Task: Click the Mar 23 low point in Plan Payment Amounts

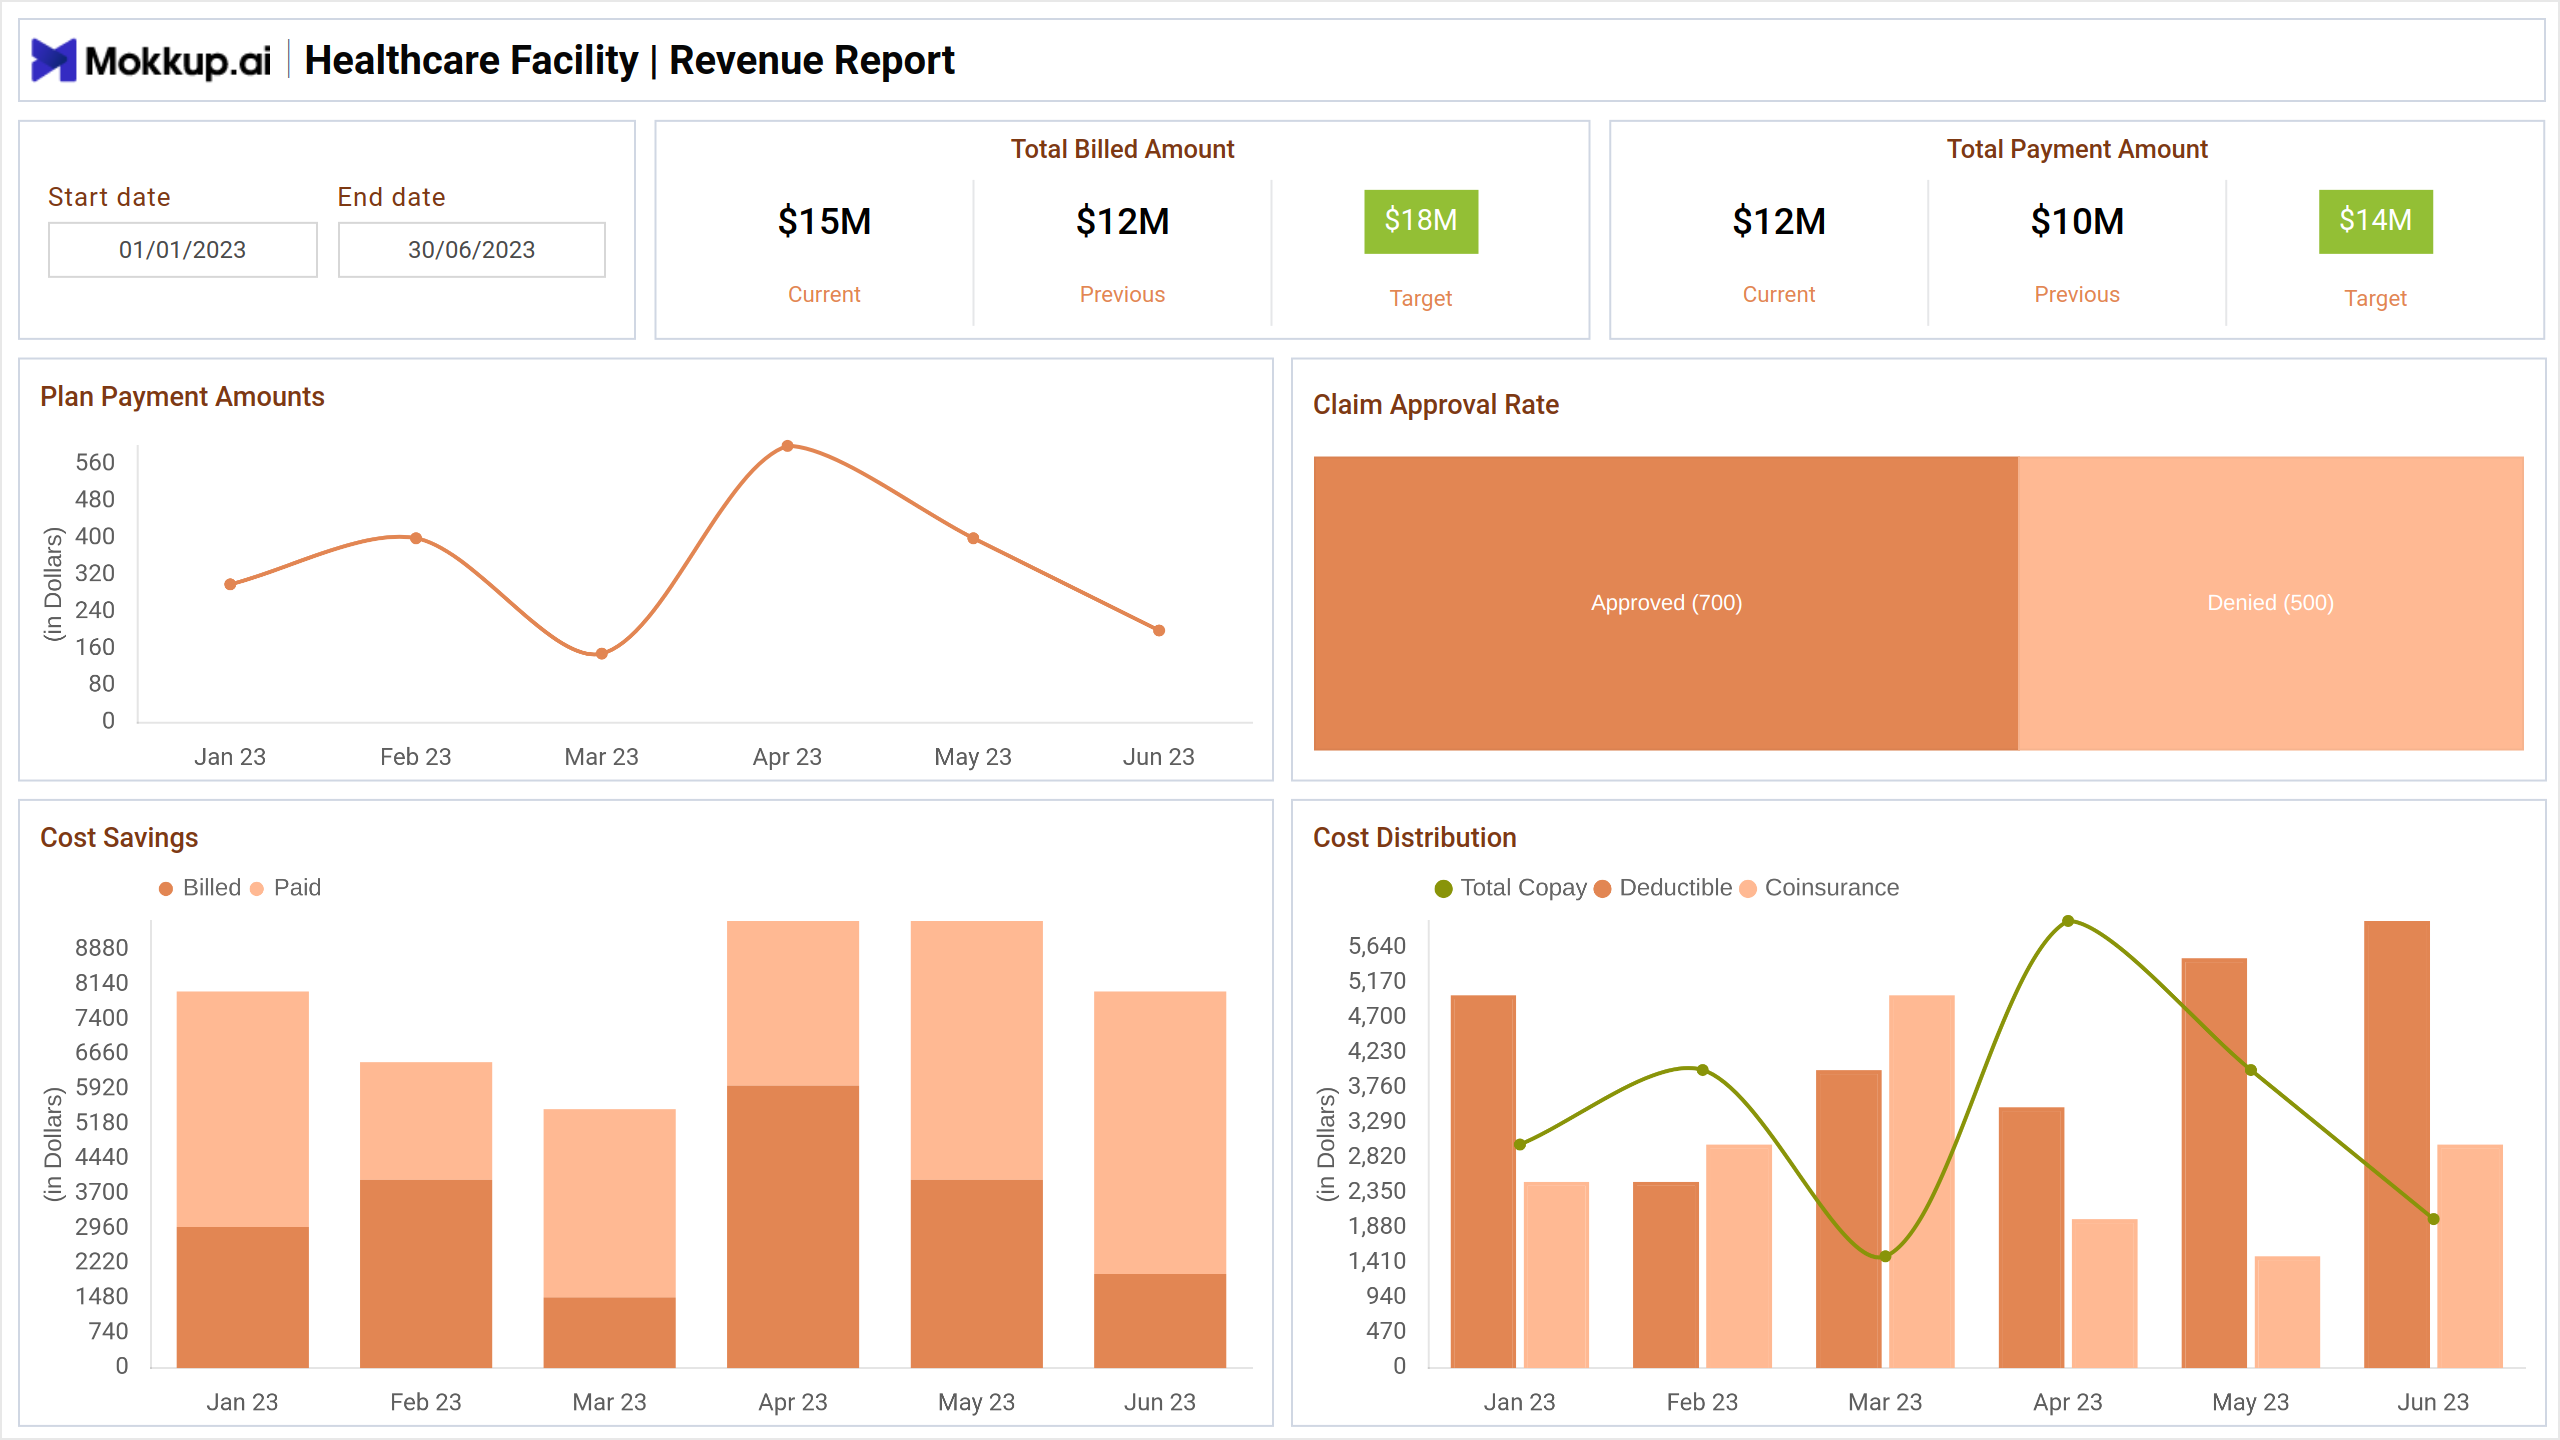Action: (x=602, y=654)
